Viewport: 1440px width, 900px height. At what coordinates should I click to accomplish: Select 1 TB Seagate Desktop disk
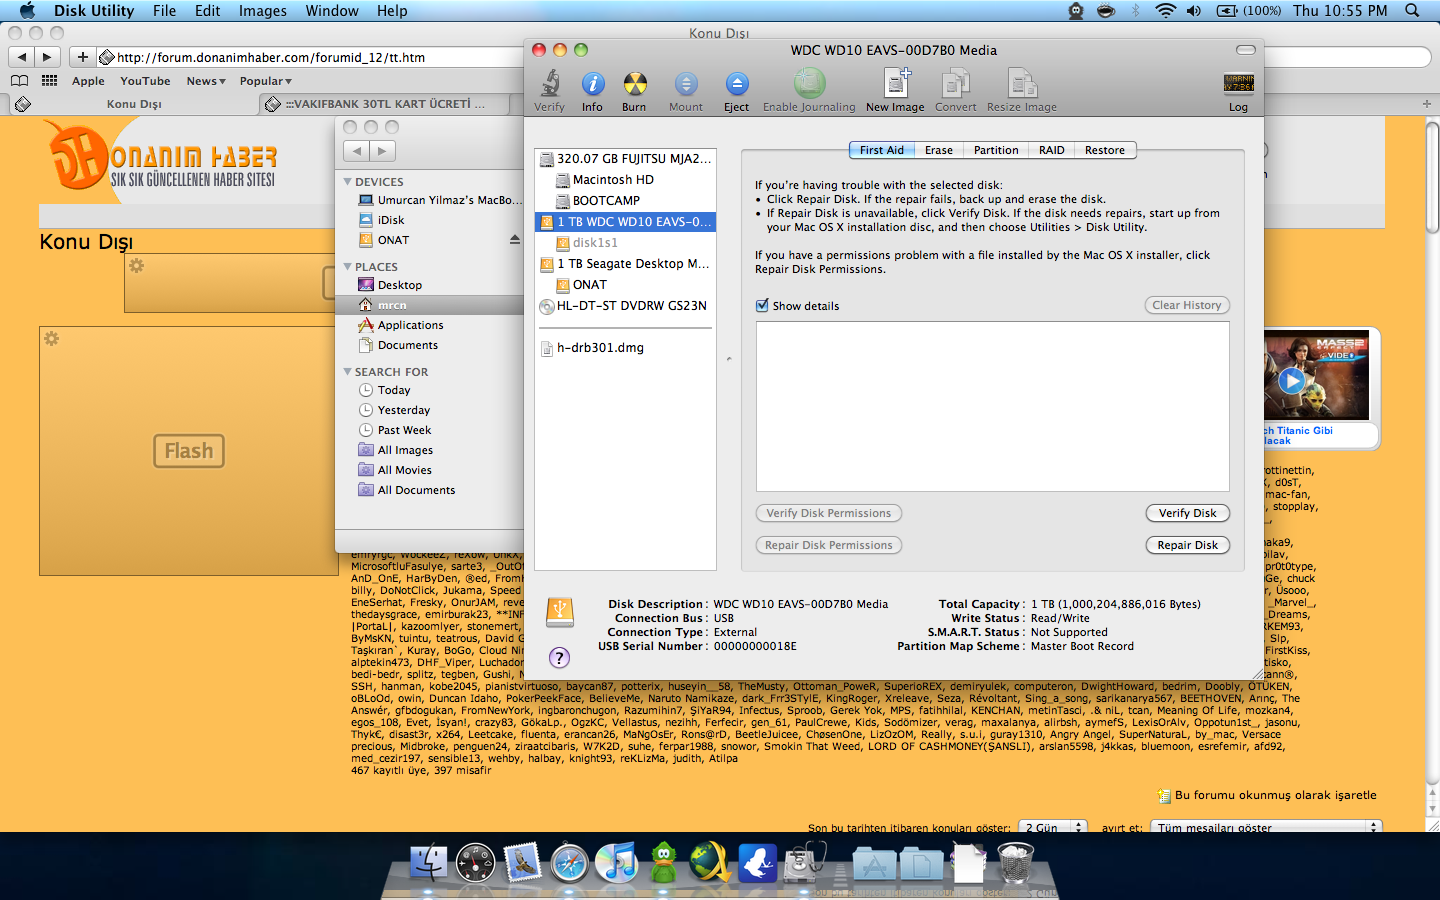tap(626, 263)
